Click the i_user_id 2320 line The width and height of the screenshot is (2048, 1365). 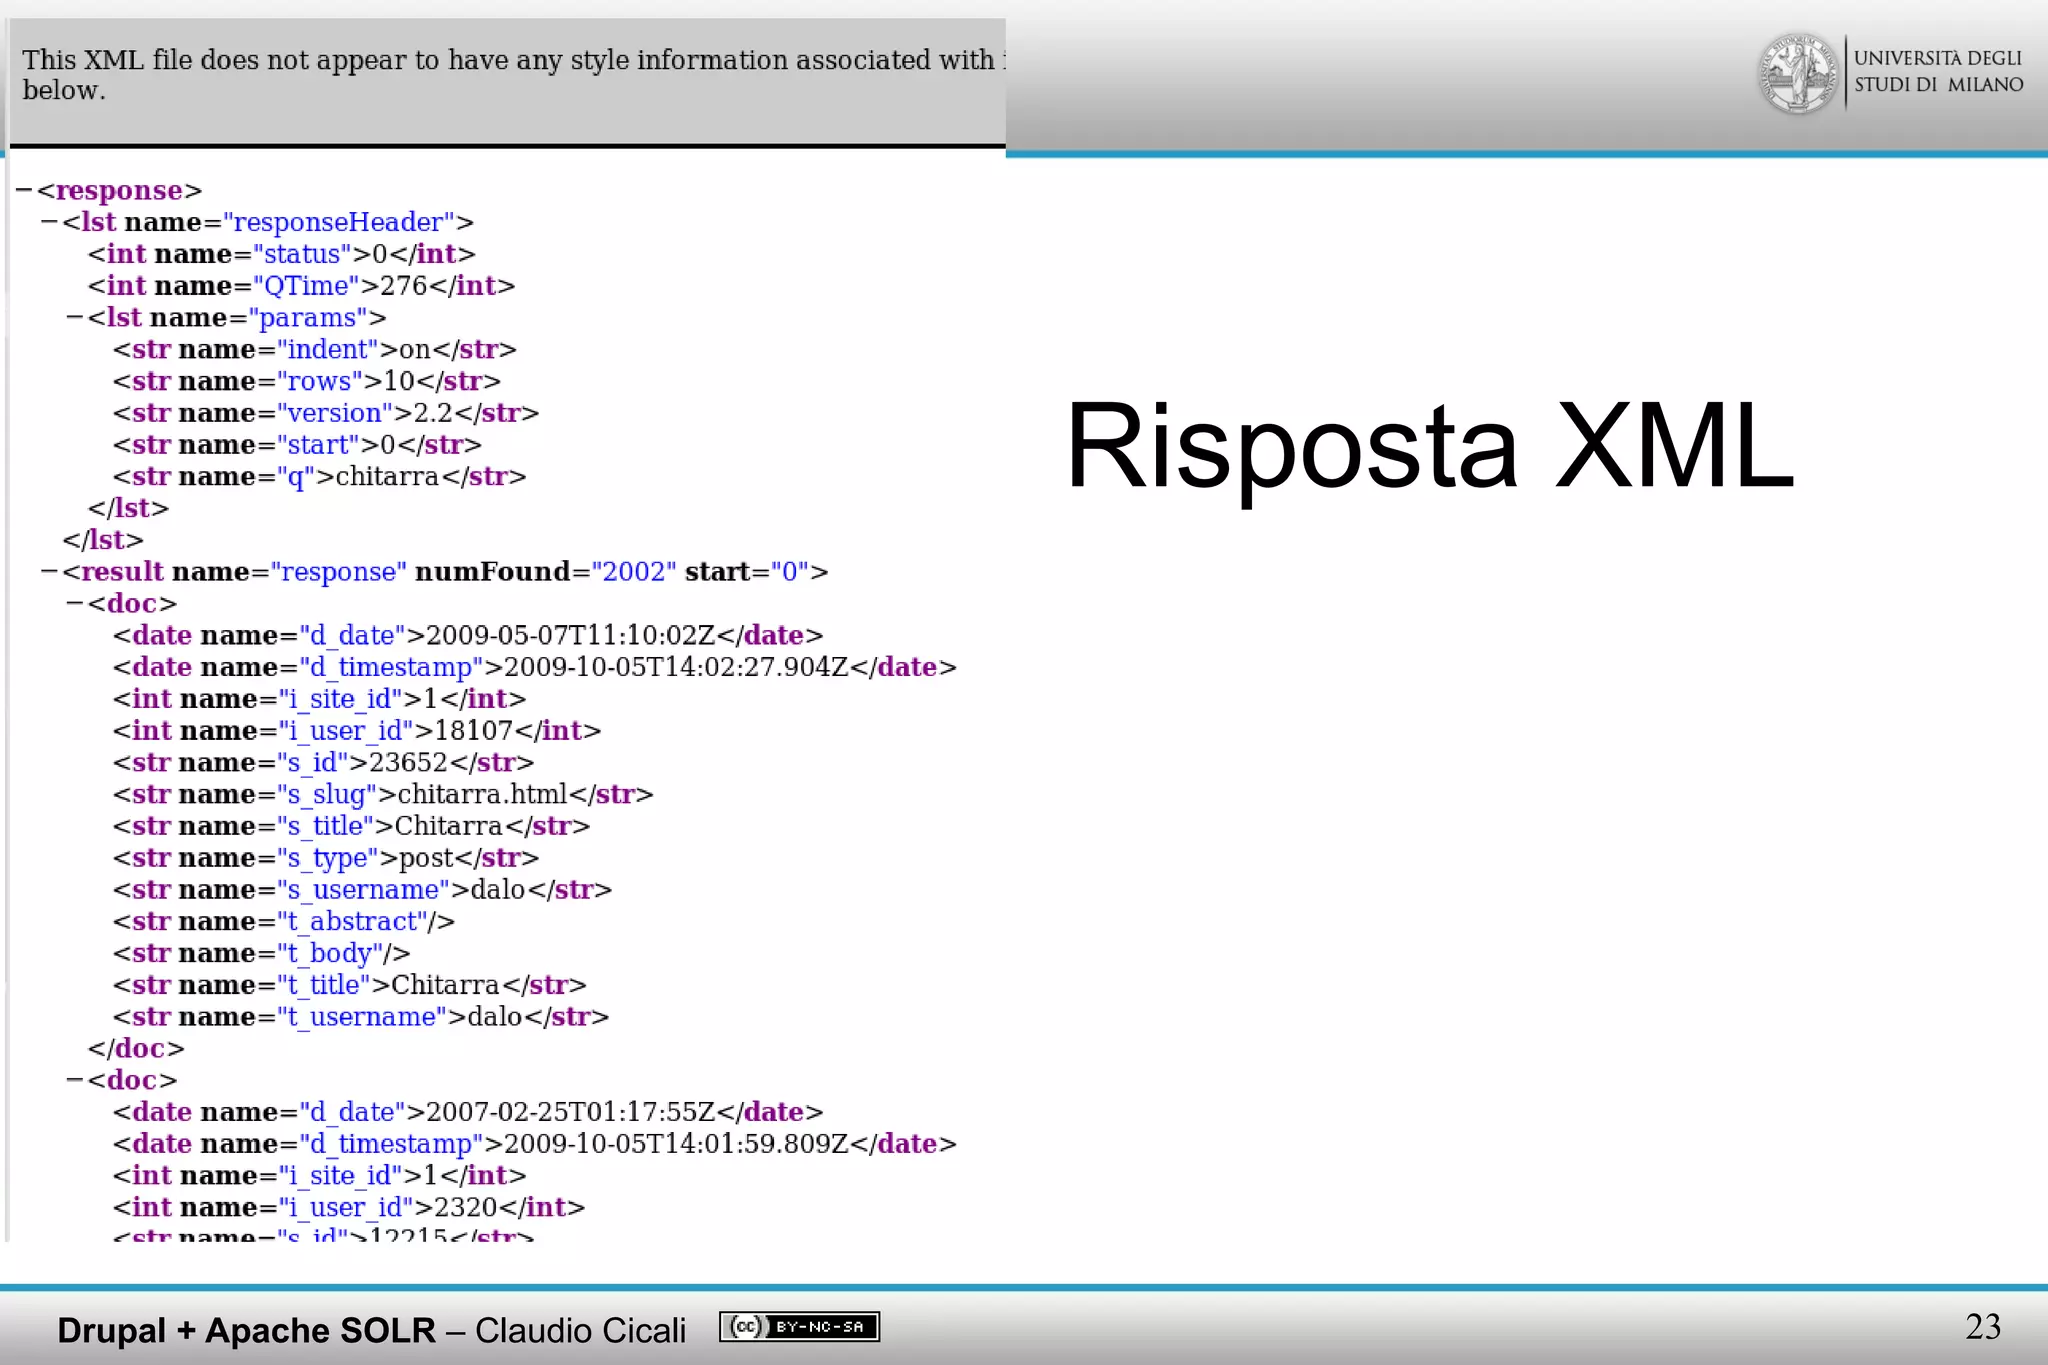click(x=349, y=1208)
